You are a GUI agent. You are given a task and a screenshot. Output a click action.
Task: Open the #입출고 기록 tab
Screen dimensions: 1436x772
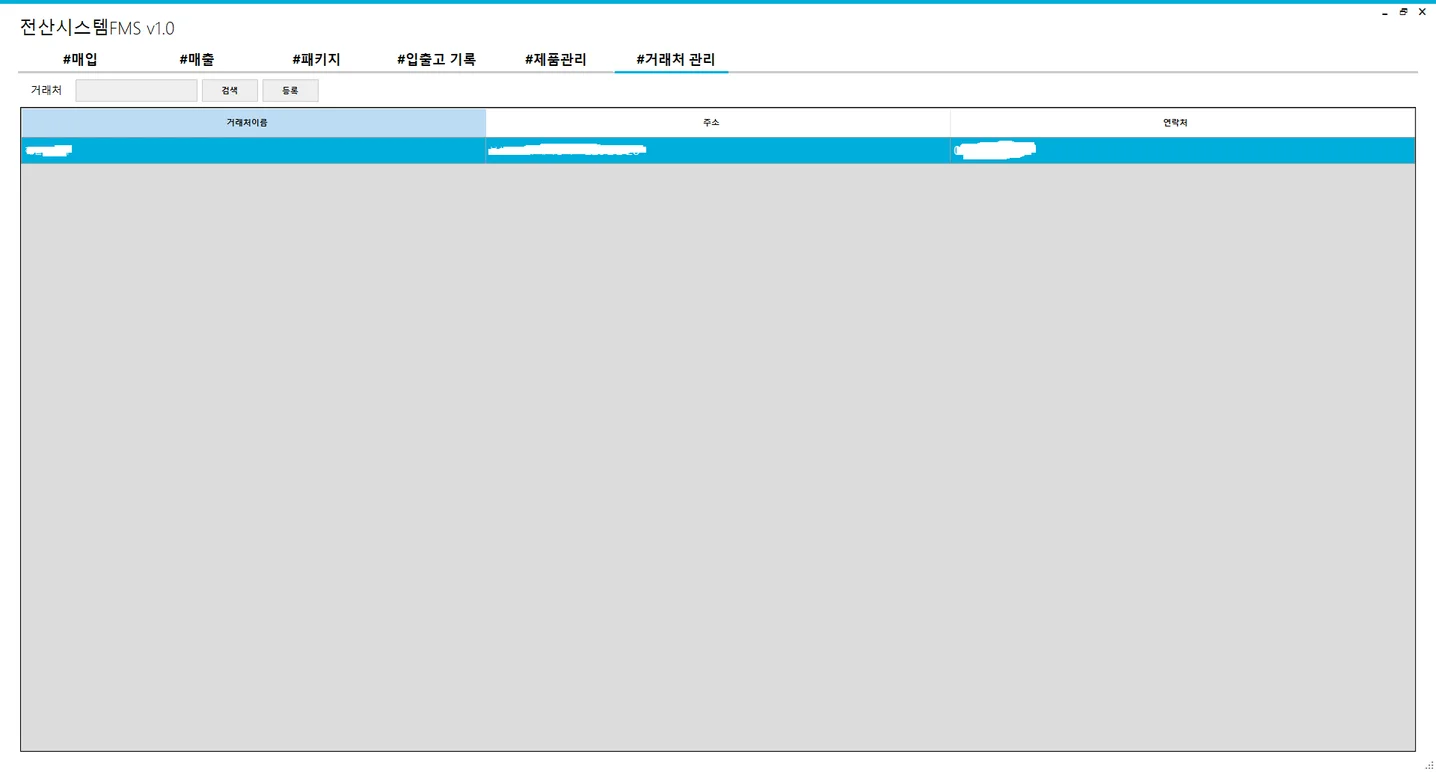click(436, 60)
